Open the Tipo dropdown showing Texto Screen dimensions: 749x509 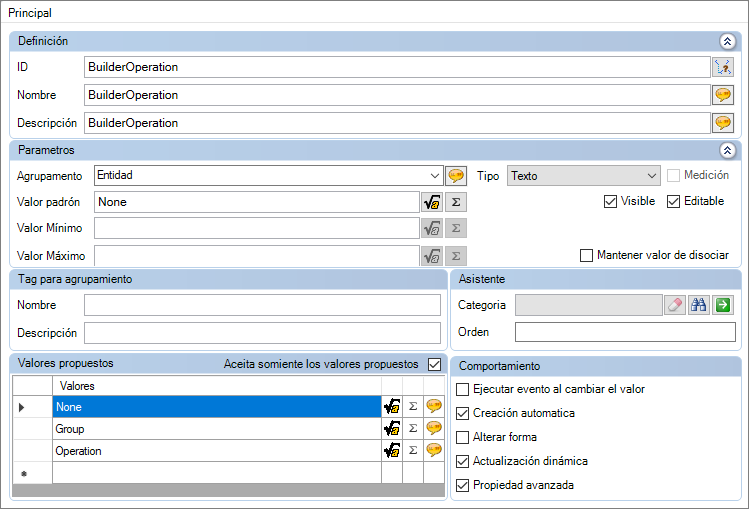click(x=650, y=175)
